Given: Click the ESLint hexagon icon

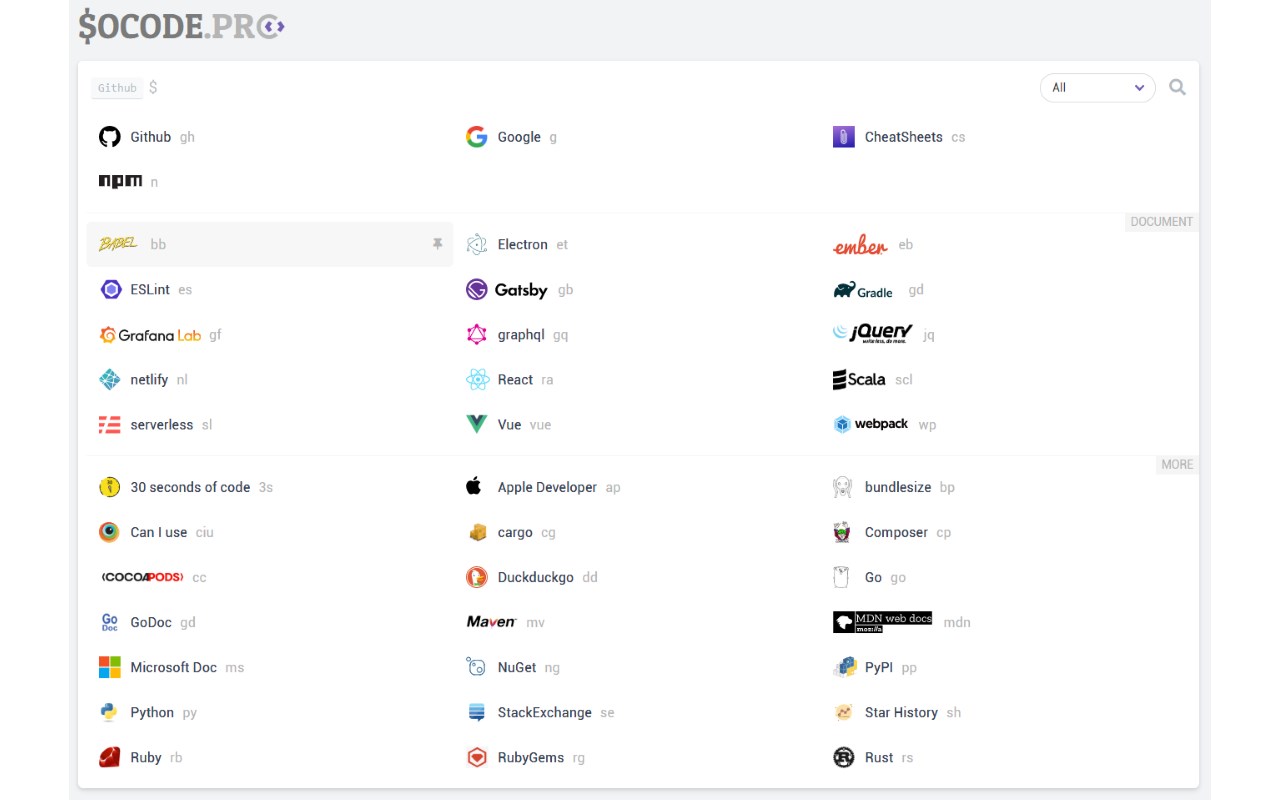Looking at the screenshot, I should click(x=110, y=290).
